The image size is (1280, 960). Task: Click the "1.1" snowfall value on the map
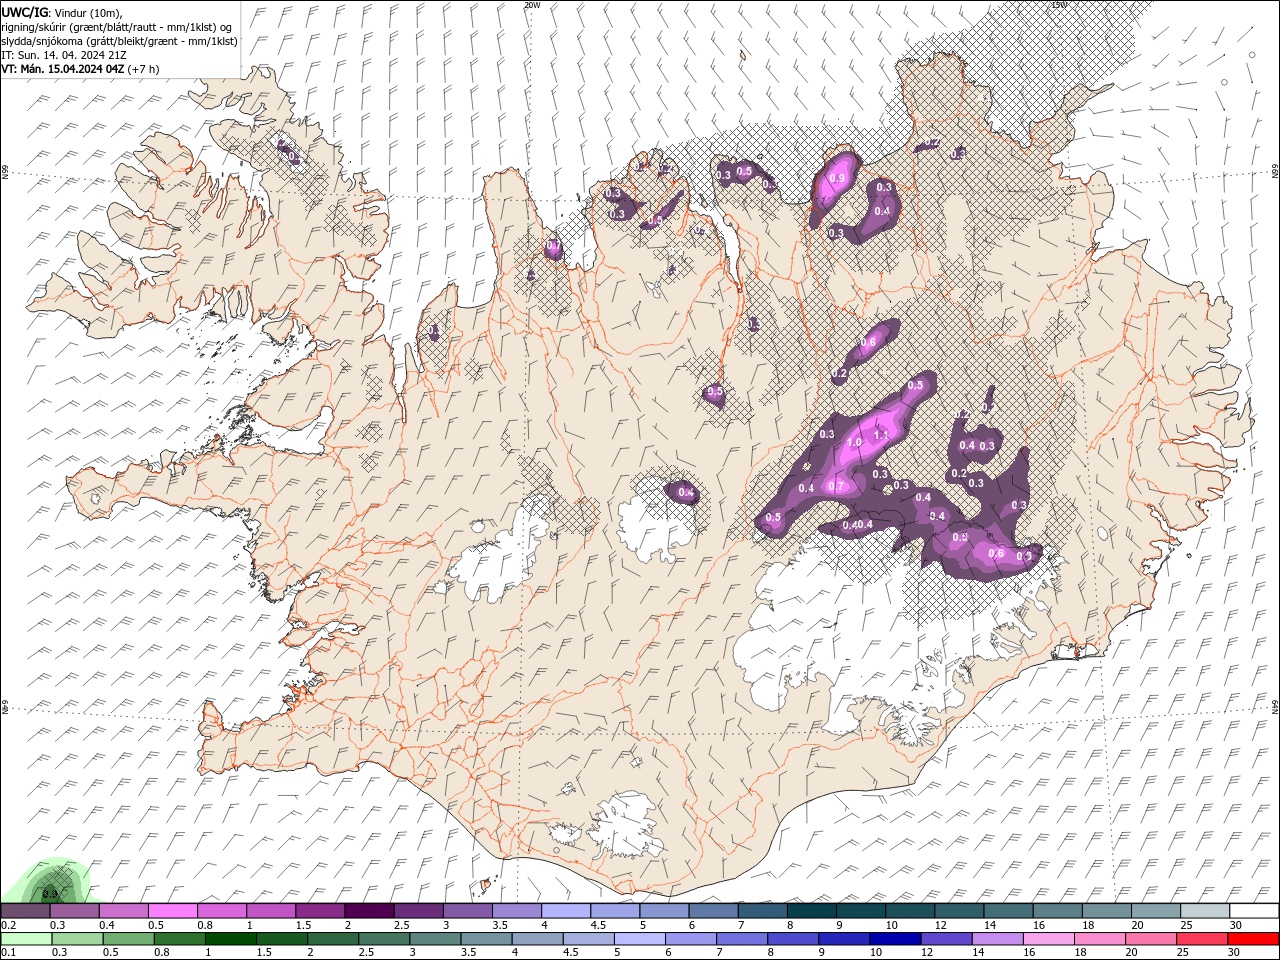(881, 435)
